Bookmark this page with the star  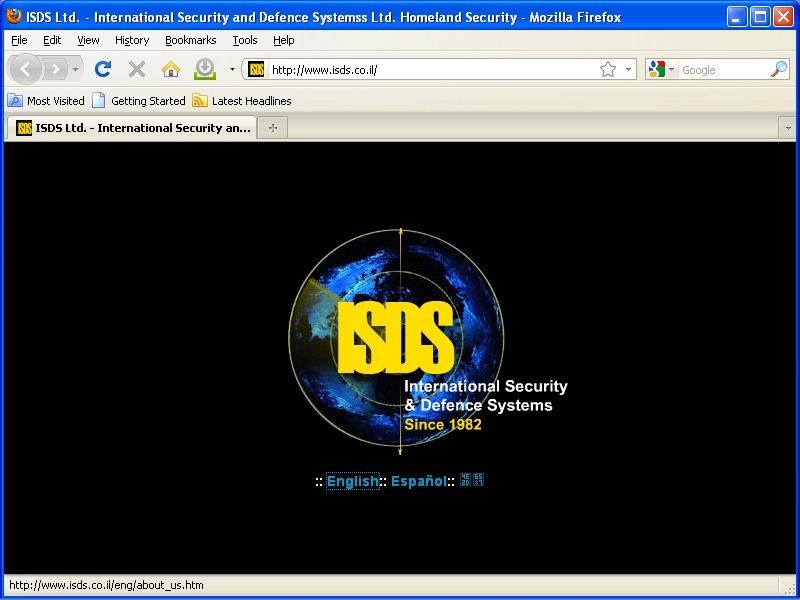click(x=607, y=69)
